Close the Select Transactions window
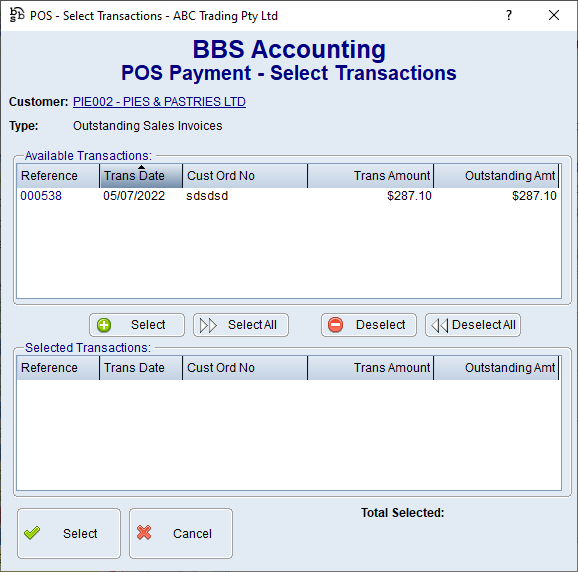This screenshot has width=578, height=572. coord(554,15)
